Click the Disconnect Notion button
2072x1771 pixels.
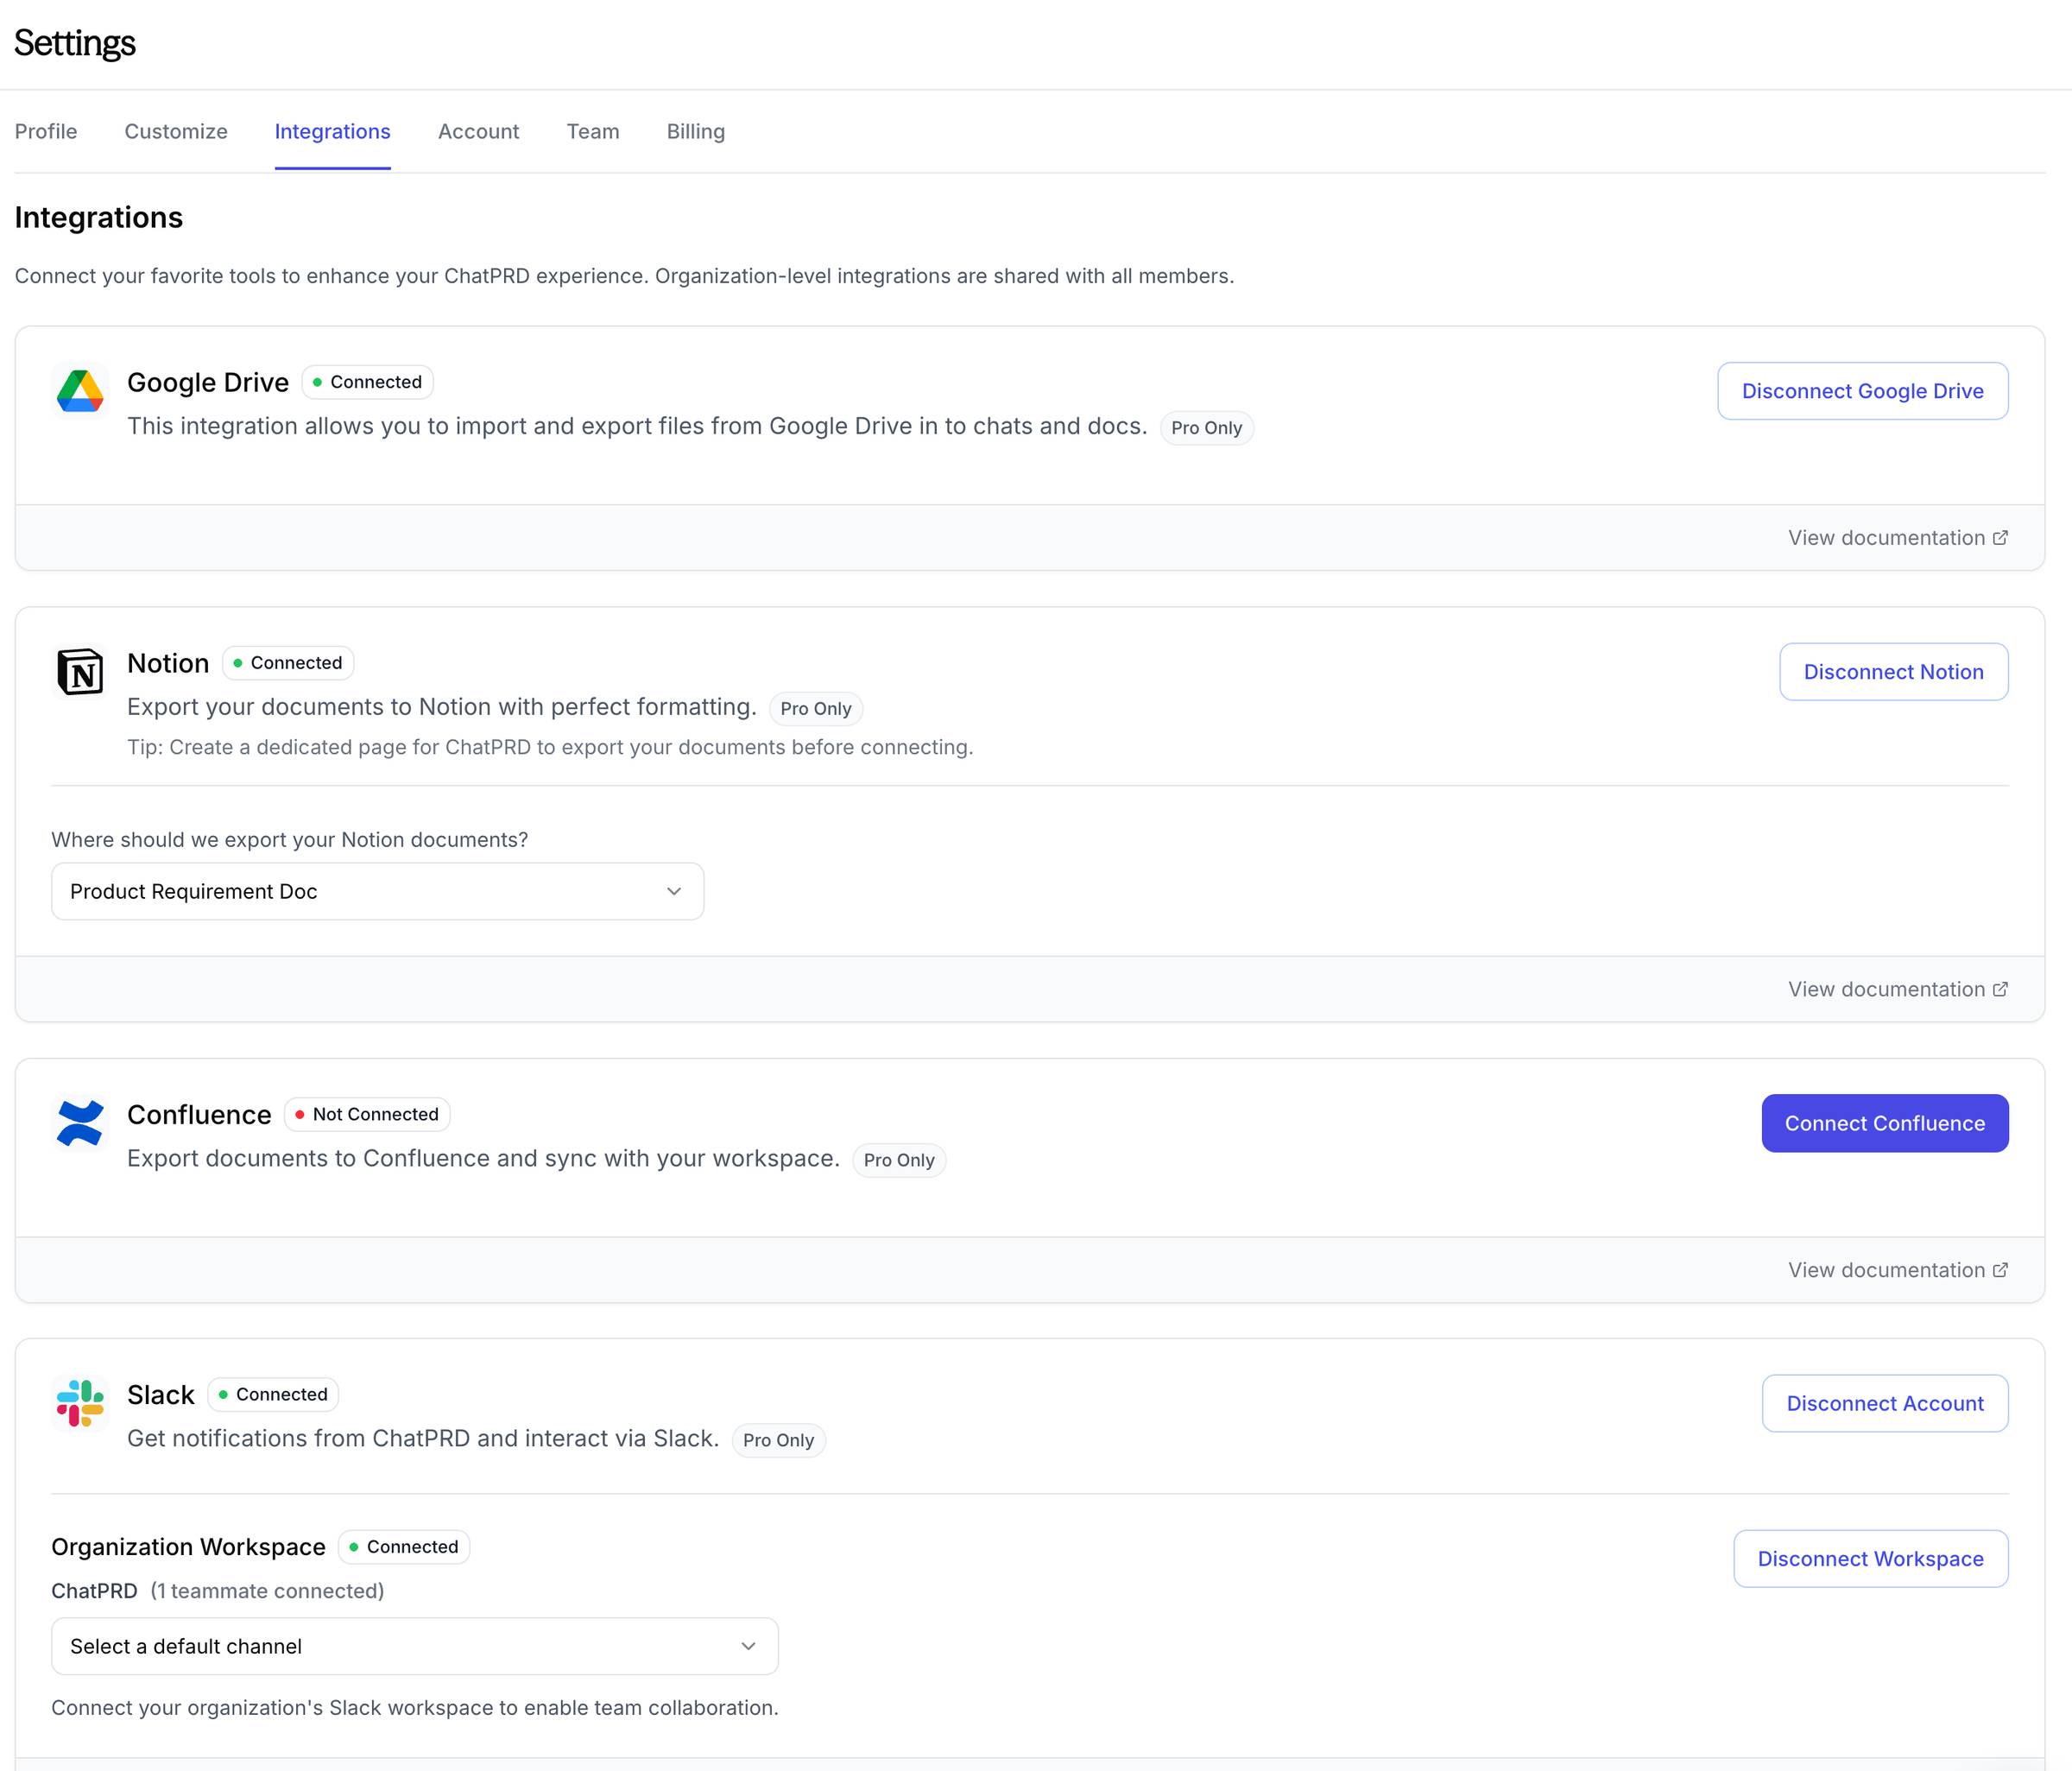point(1893,672)
